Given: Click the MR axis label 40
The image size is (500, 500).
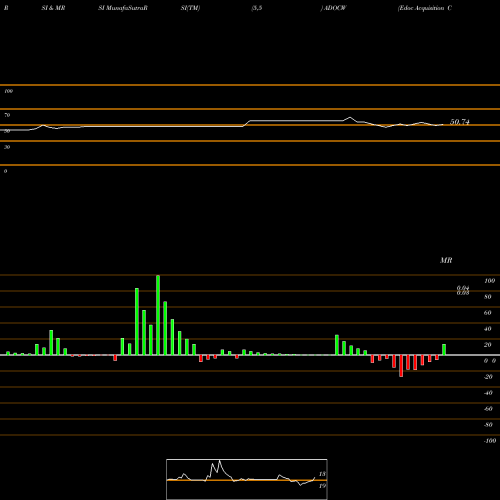Looking at the screenshot, I should (488, 329).
